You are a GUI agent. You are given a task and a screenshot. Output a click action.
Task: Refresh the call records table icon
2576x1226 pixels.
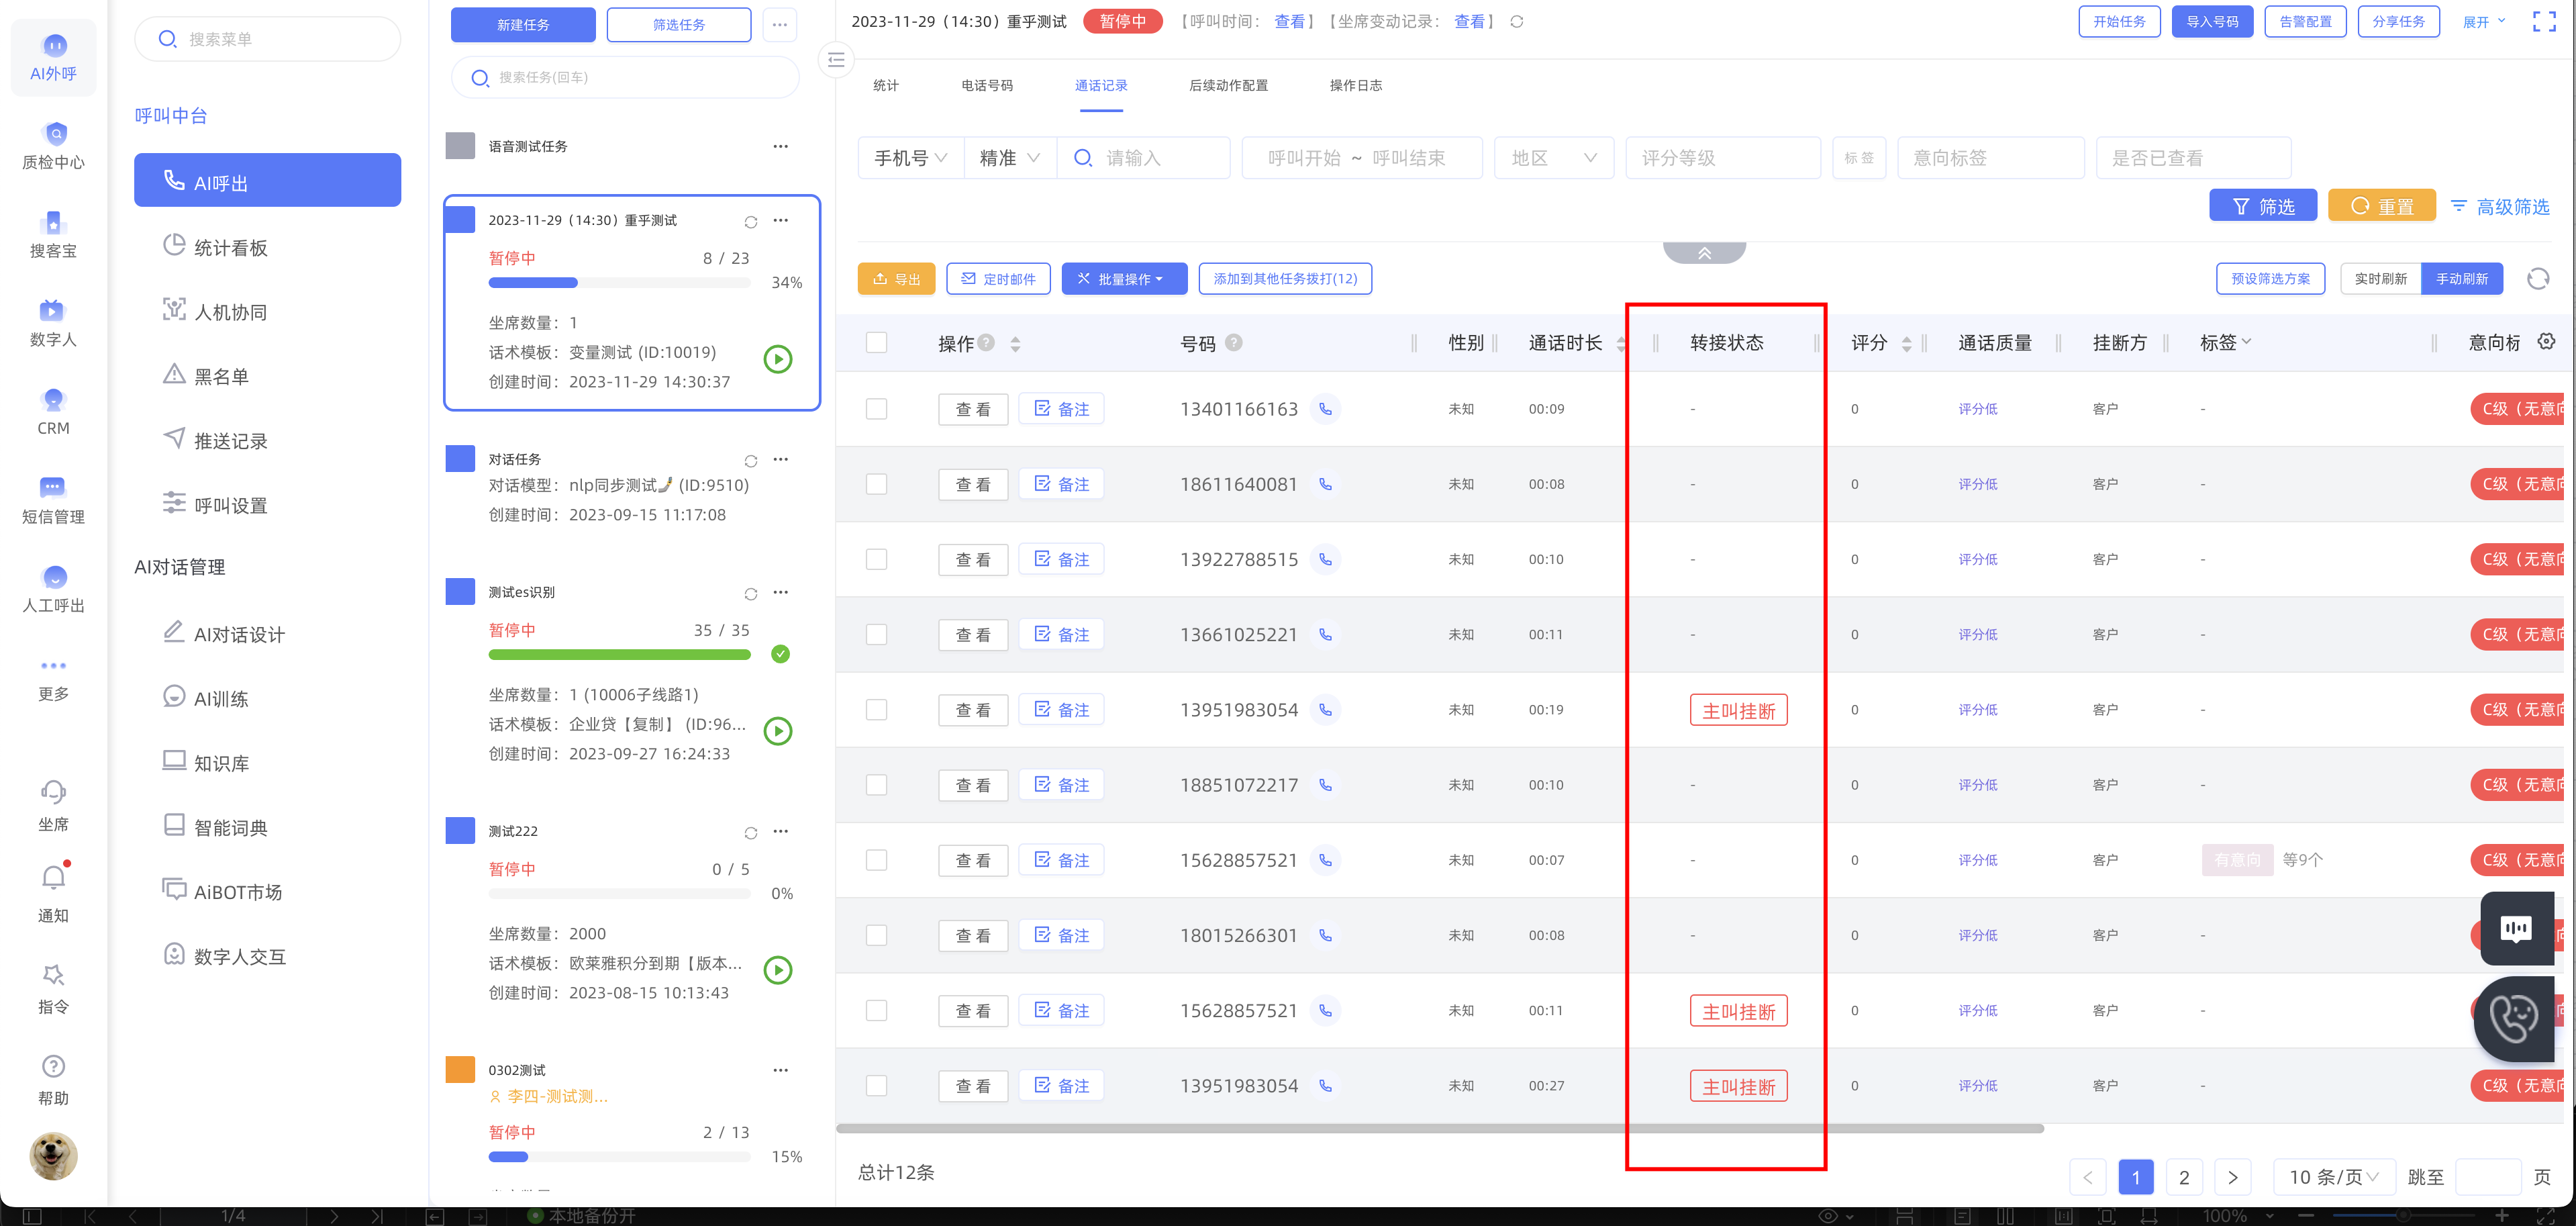pyautogui.click(x=2538, y=278)
